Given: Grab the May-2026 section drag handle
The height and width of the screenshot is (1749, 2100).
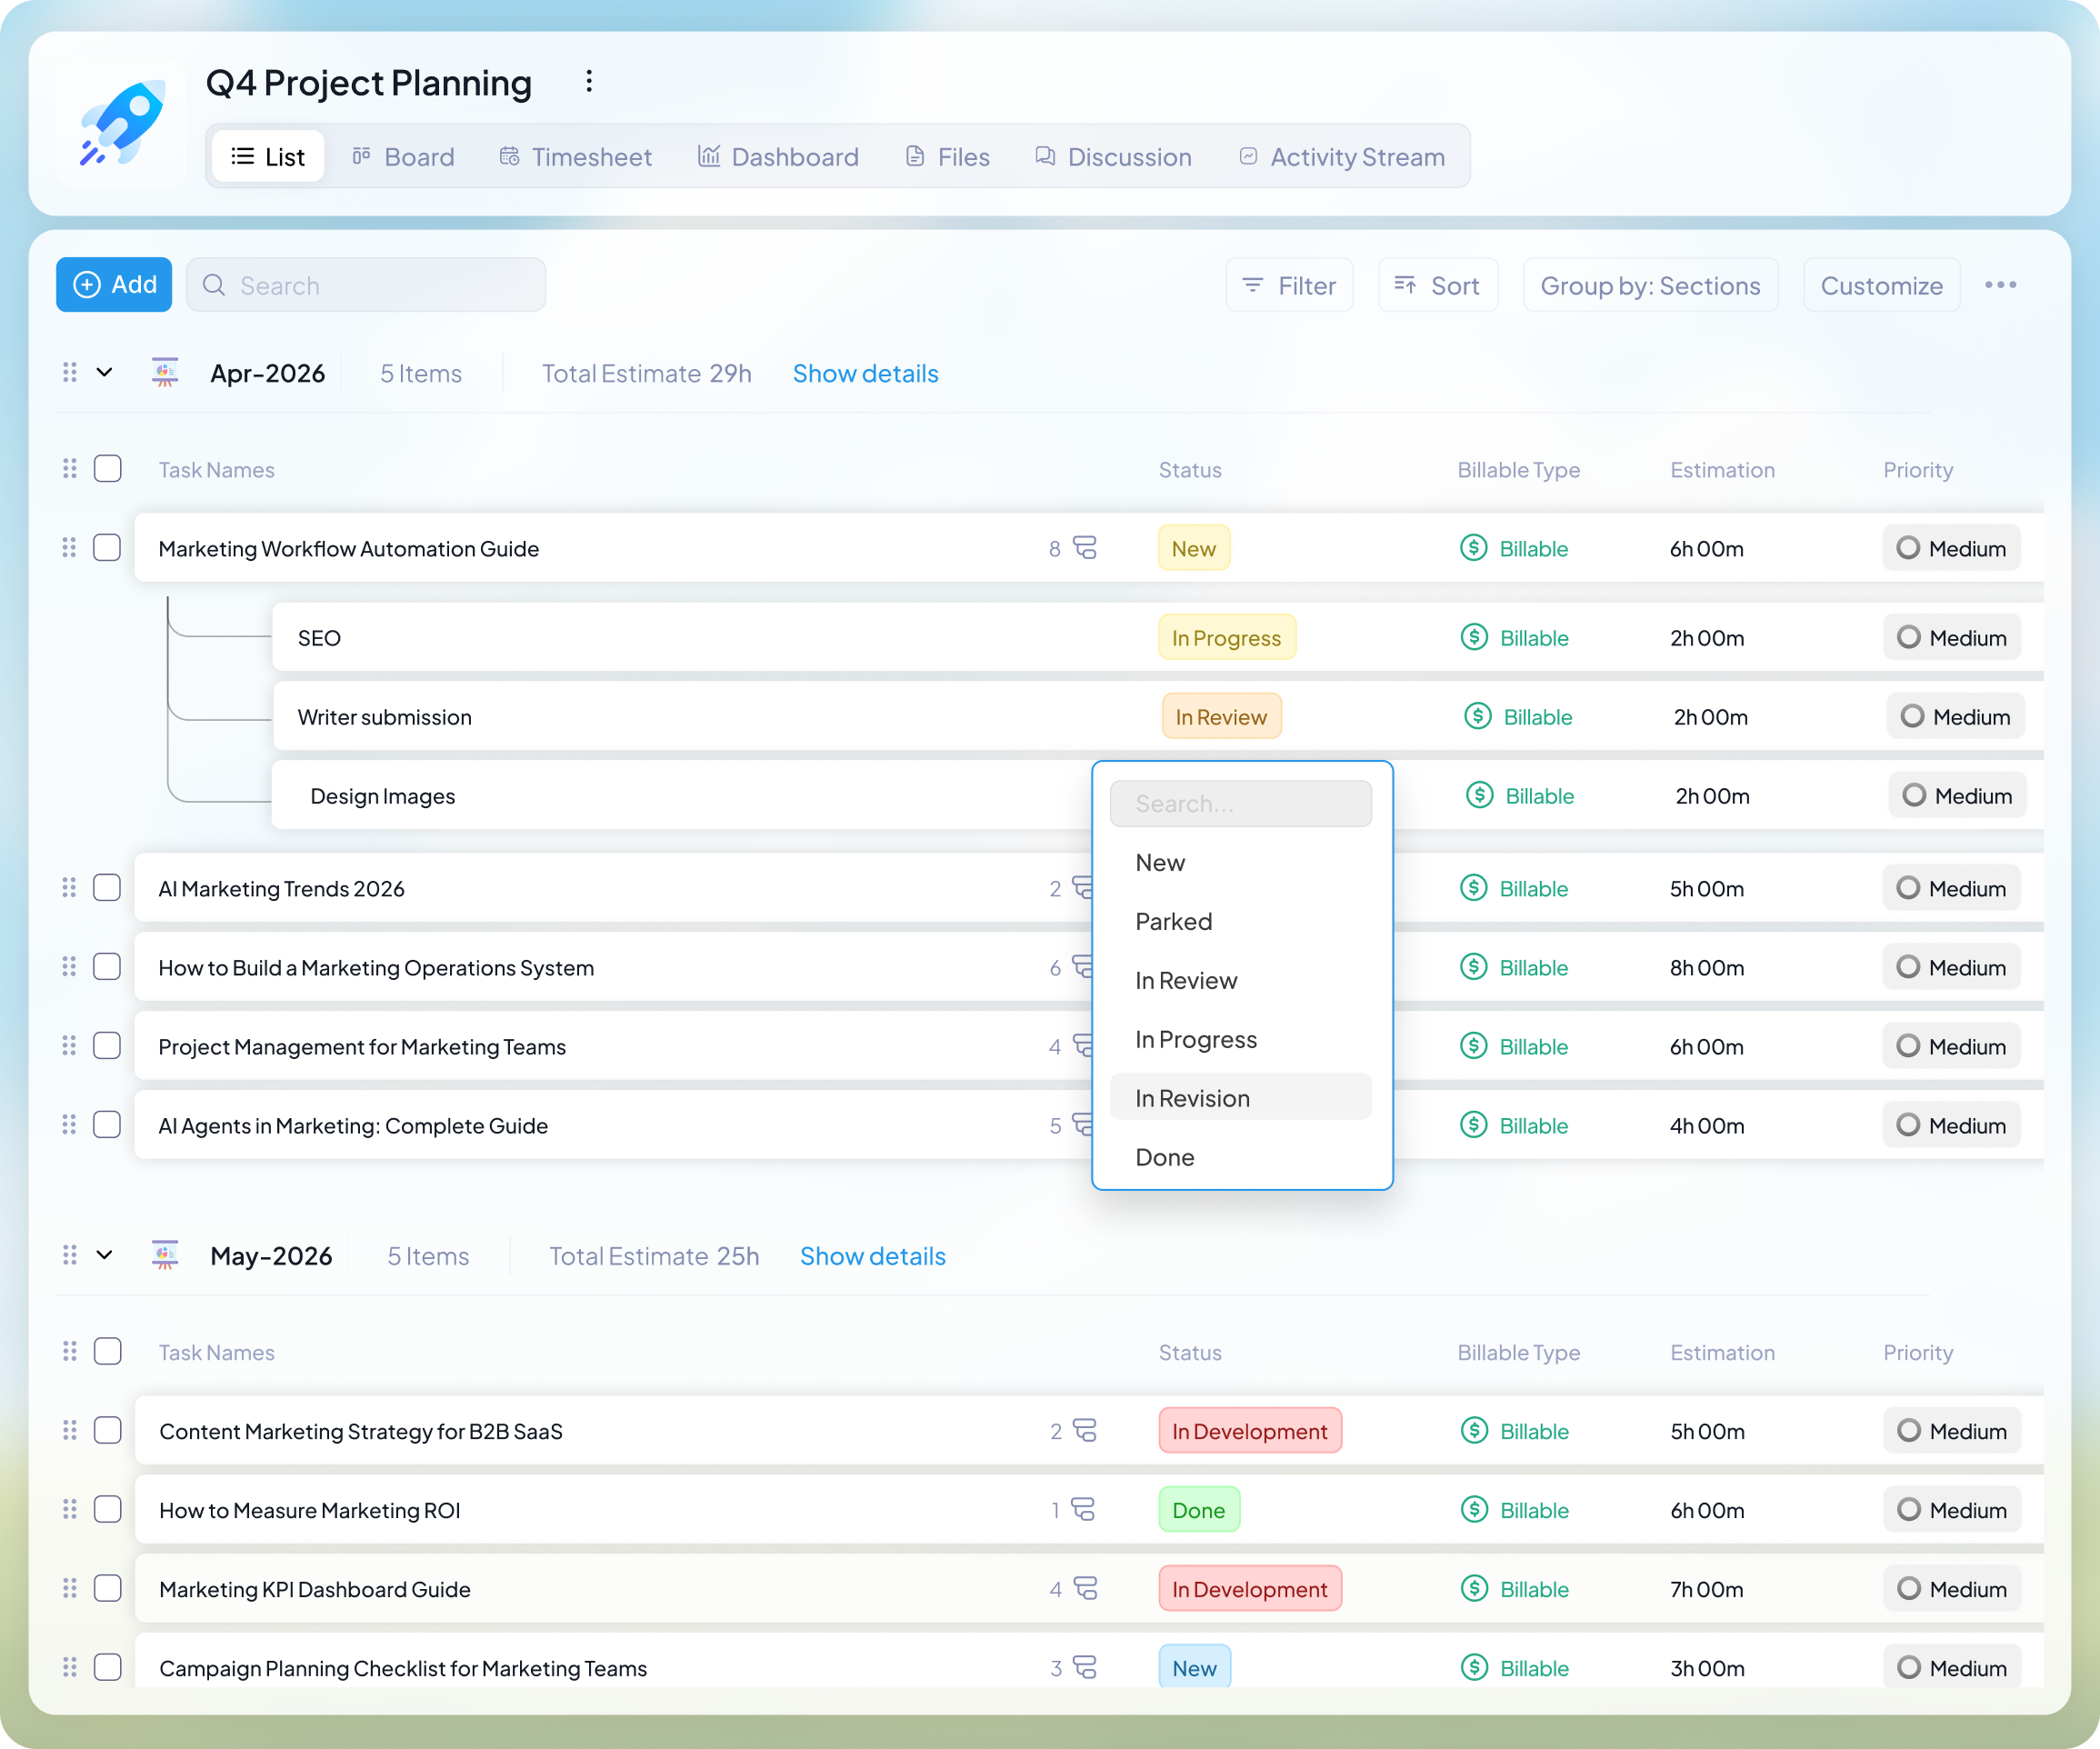Looking at the screenshot, I should click(69, 1255).
